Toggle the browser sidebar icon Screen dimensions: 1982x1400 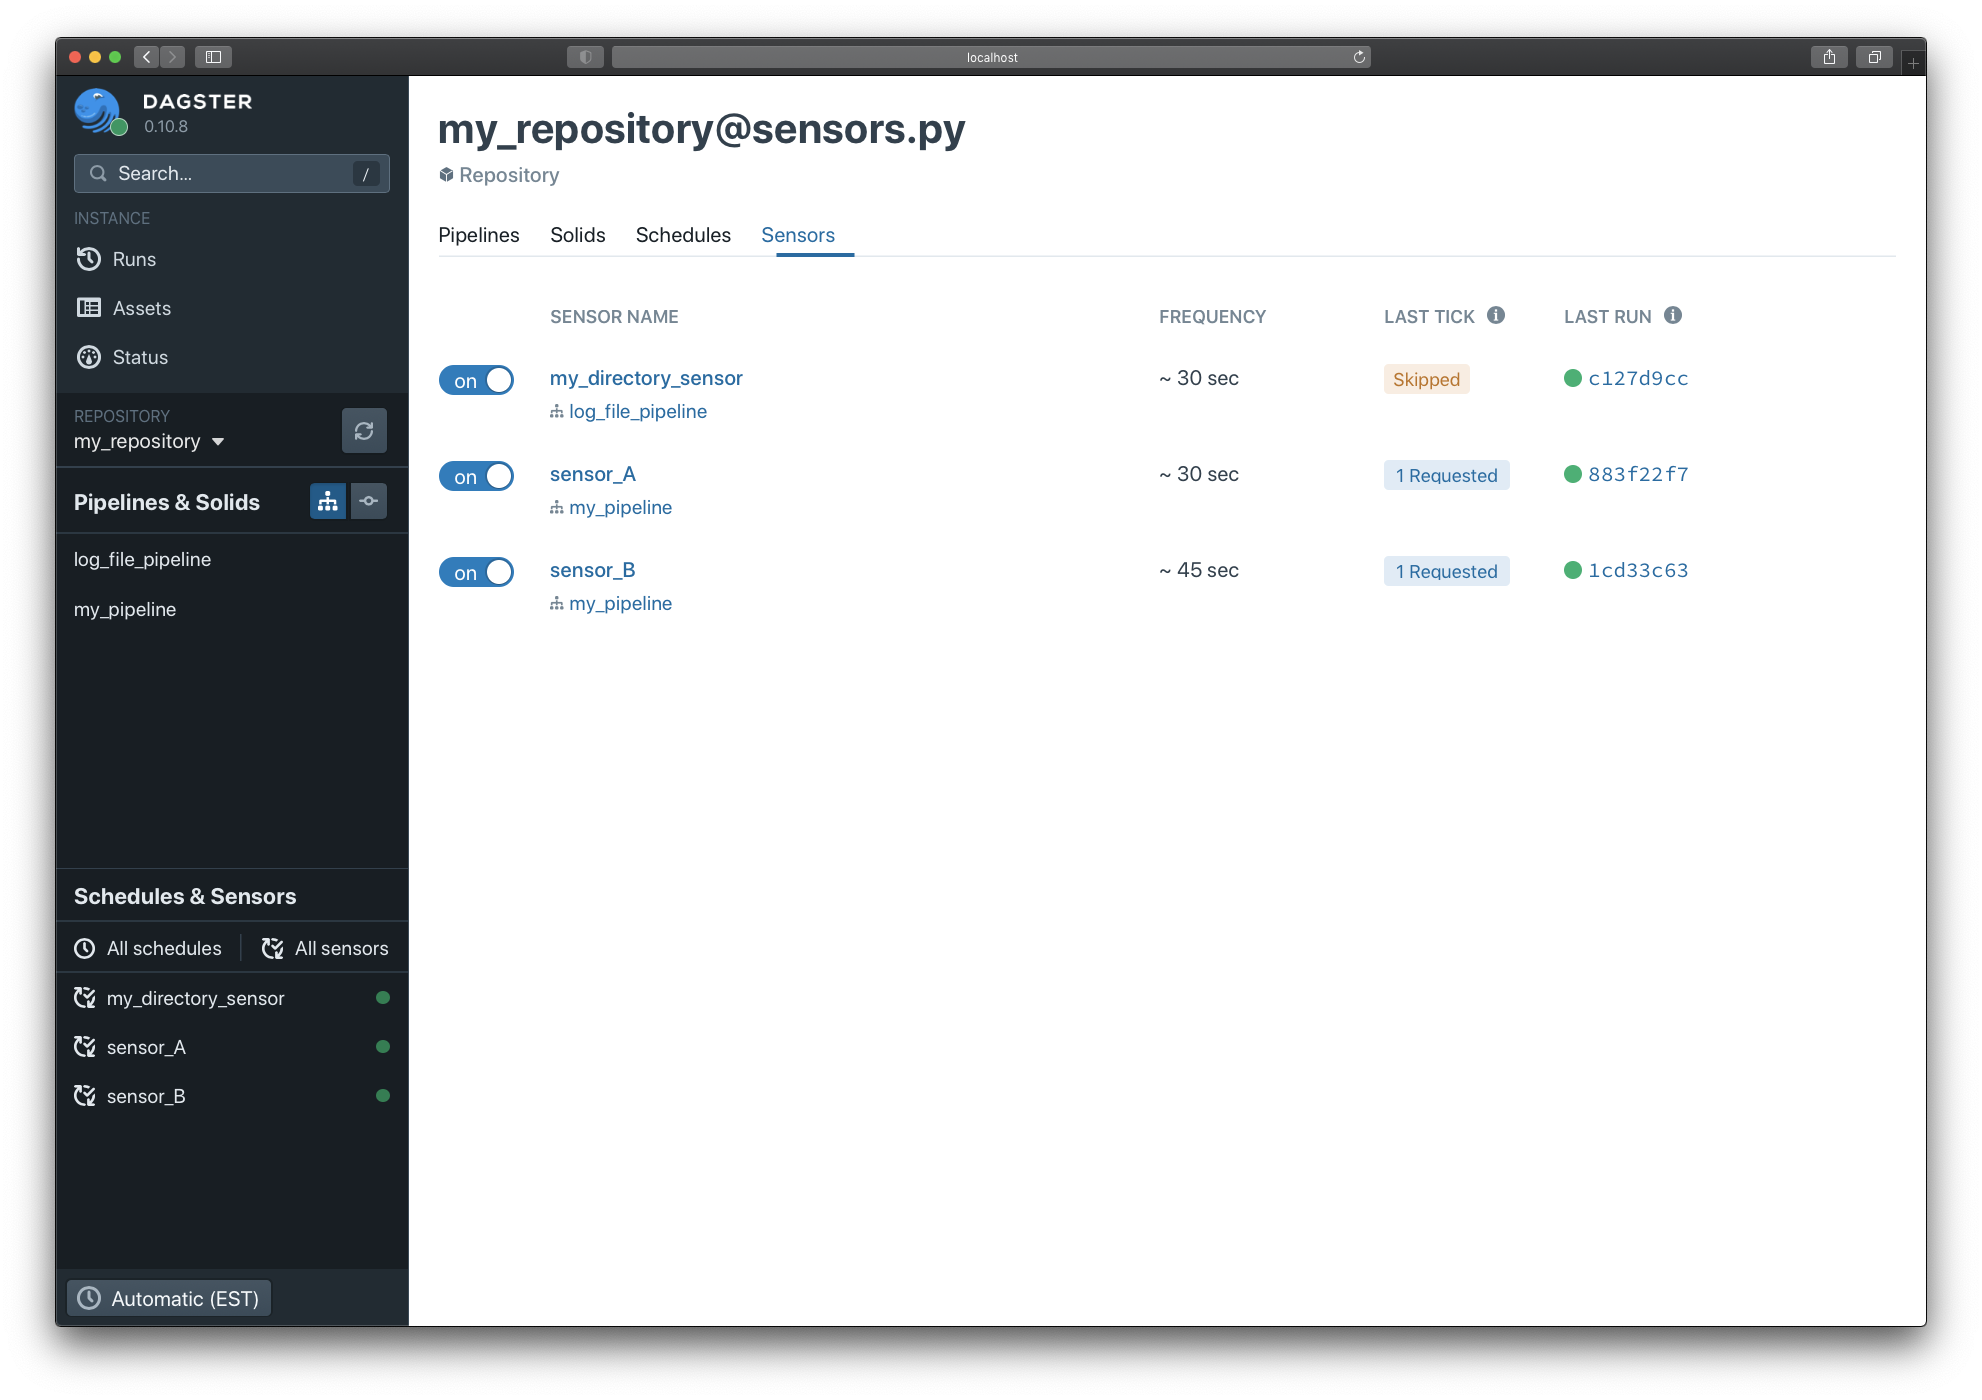pyautogui.click(x=213, y=57)
